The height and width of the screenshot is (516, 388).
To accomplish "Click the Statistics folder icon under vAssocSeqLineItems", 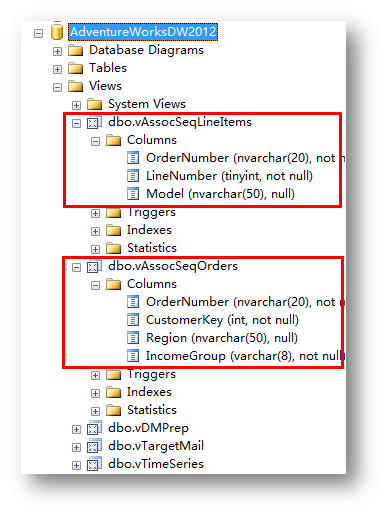I will pyautogui.click(x=113, y=248).
